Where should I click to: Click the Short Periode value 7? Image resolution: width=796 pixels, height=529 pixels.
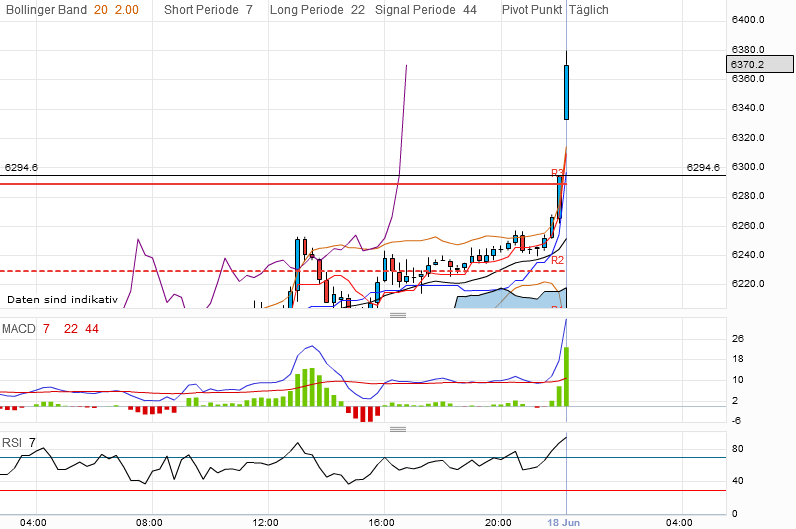[x=249, y=10]
